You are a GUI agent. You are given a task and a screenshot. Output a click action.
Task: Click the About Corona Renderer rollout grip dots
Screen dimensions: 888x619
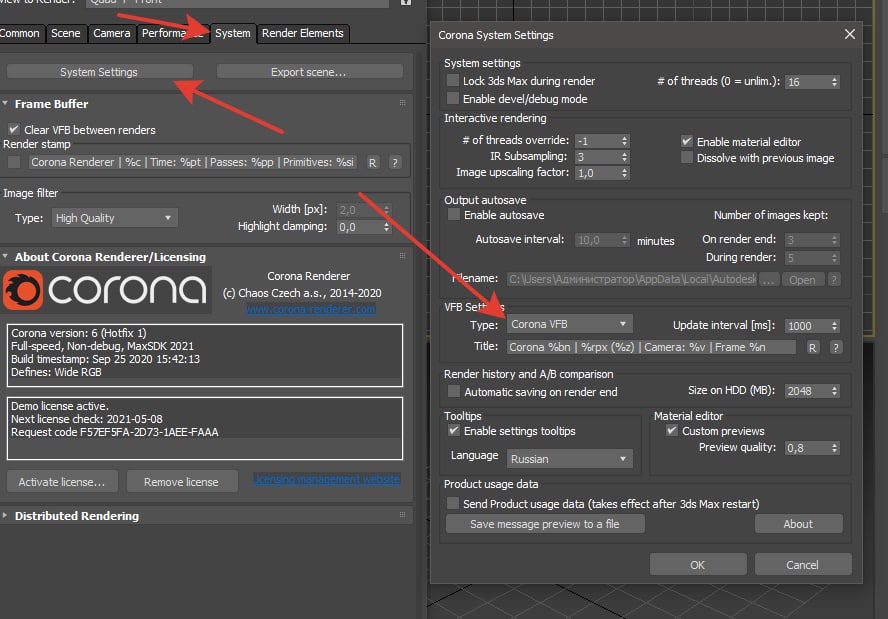click(x=402, y=256)
